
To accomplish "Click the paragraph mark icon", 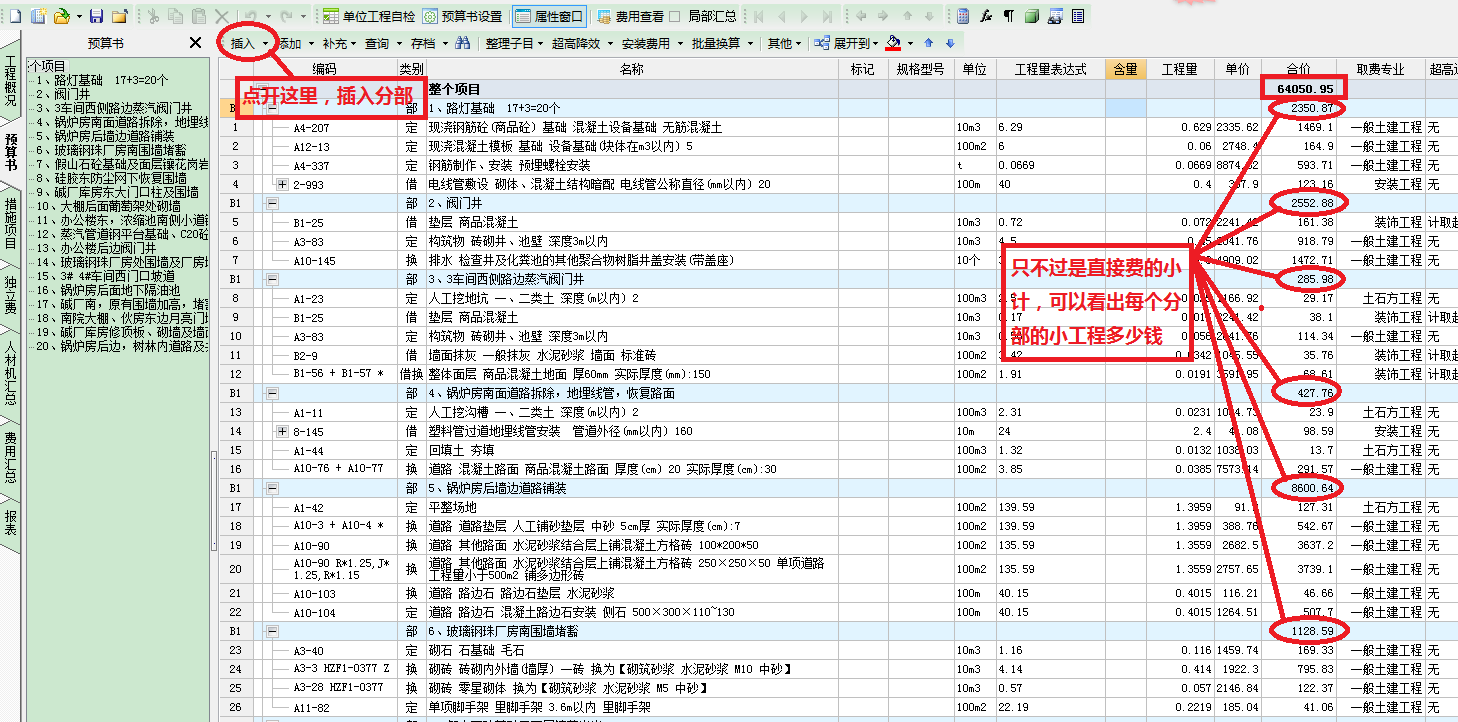I will [x=1008, y=16].
